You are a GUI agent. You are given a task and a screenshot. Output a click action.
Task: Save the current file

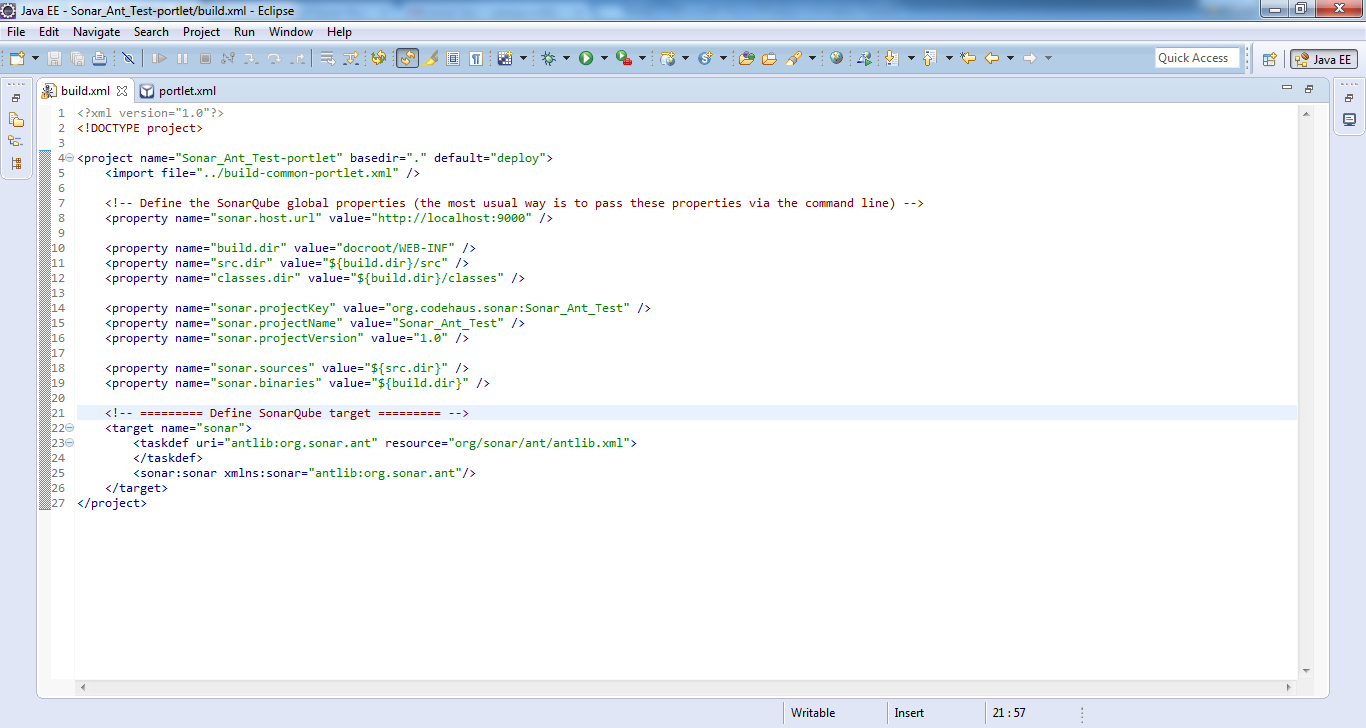point(53,58)
